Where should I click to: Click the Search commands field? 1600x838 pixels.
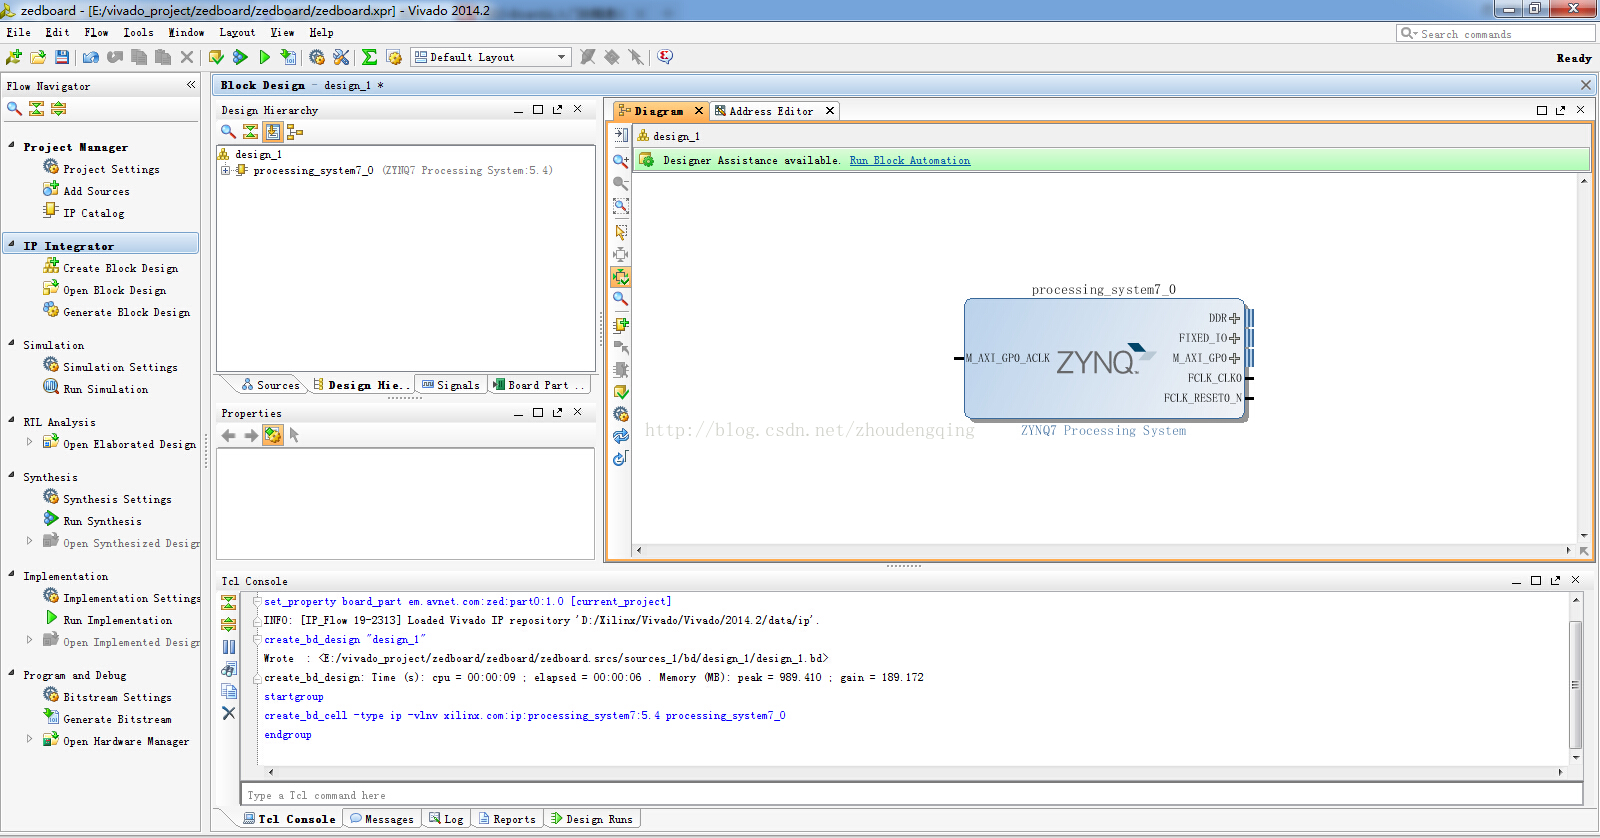pos(1495,34)
